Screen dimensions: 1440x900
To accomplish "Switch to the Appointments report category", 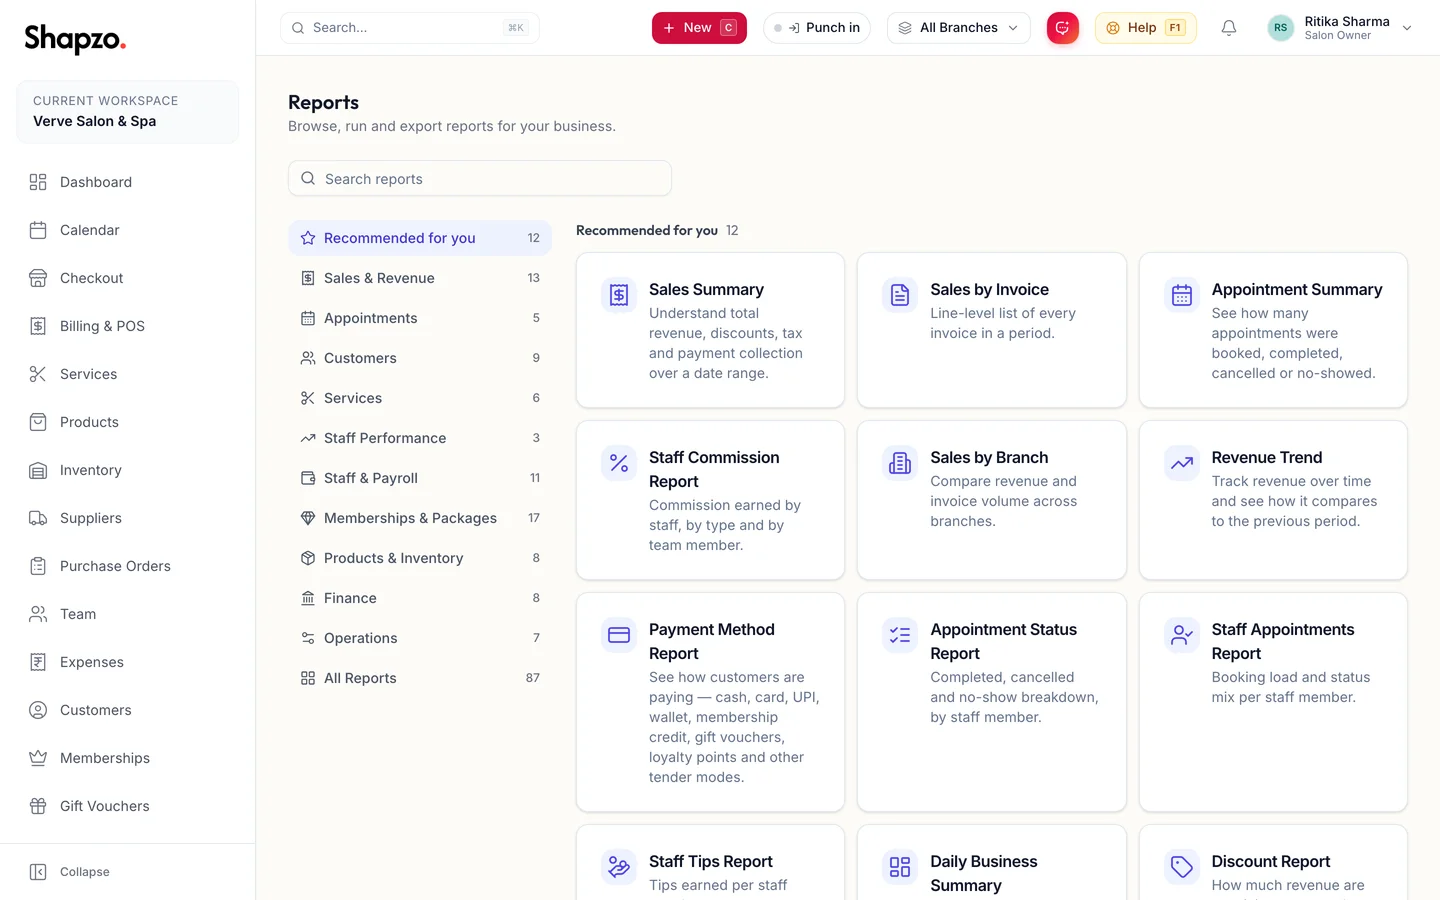I will click(x=420, y=318).
